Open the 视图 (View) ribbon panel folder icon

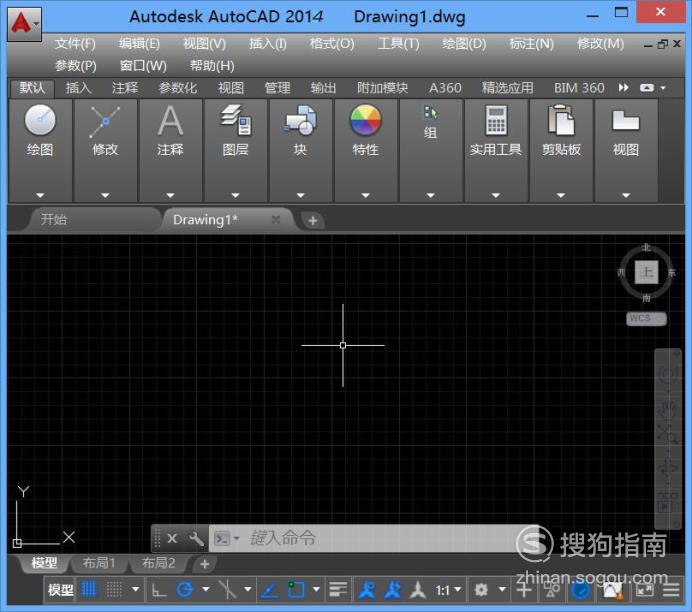[x=626, y=120]
